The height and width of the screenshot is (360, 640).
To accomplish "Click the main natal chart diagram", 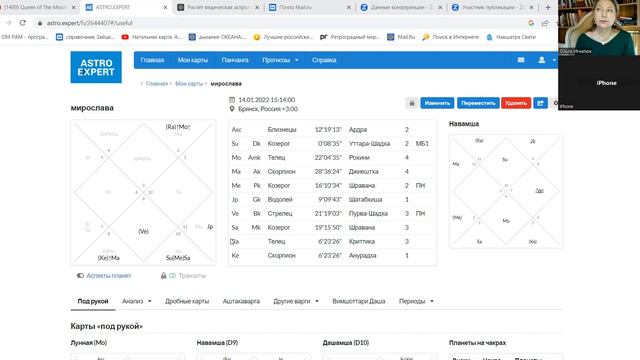I will pyautogui.click(x=143, y=192).
